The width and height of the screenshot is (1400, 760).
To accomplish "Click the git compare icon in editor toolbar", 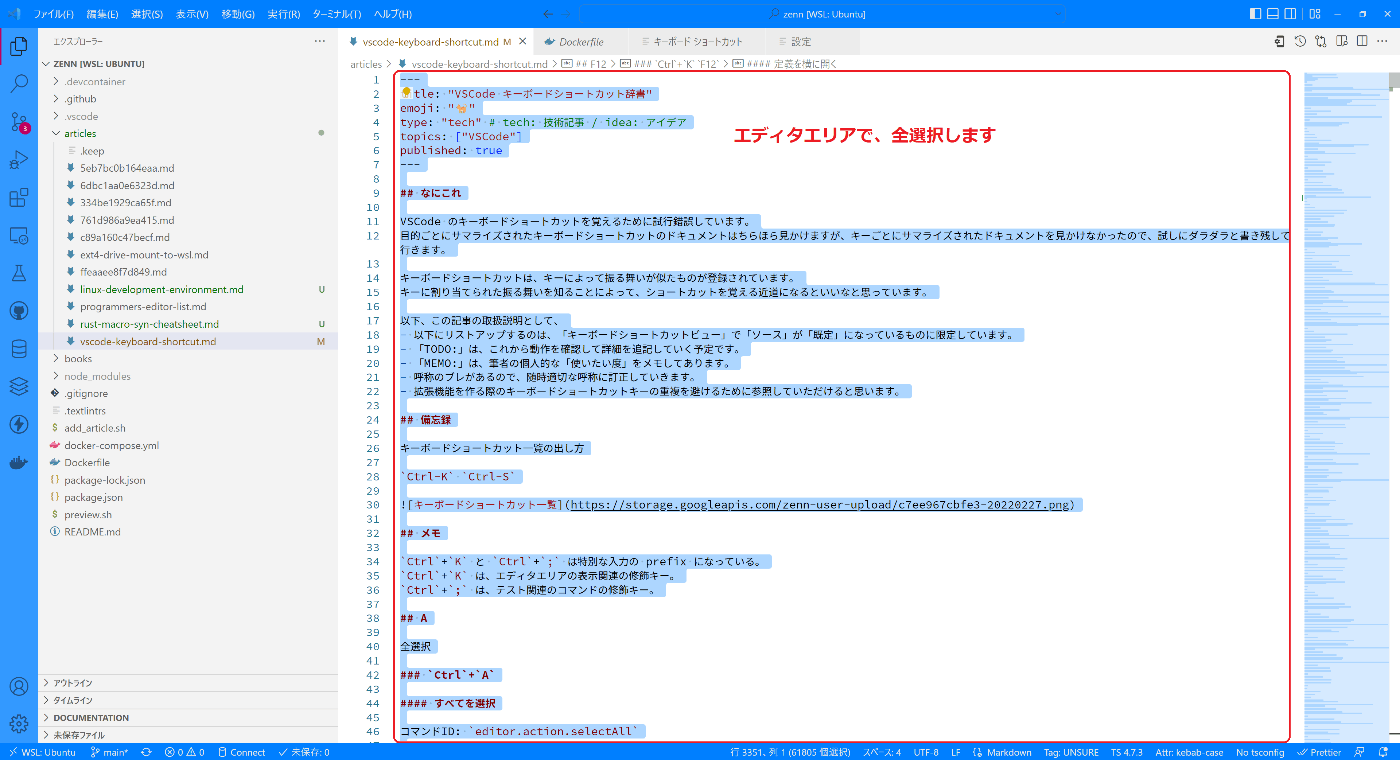I will pos(1321,41).
